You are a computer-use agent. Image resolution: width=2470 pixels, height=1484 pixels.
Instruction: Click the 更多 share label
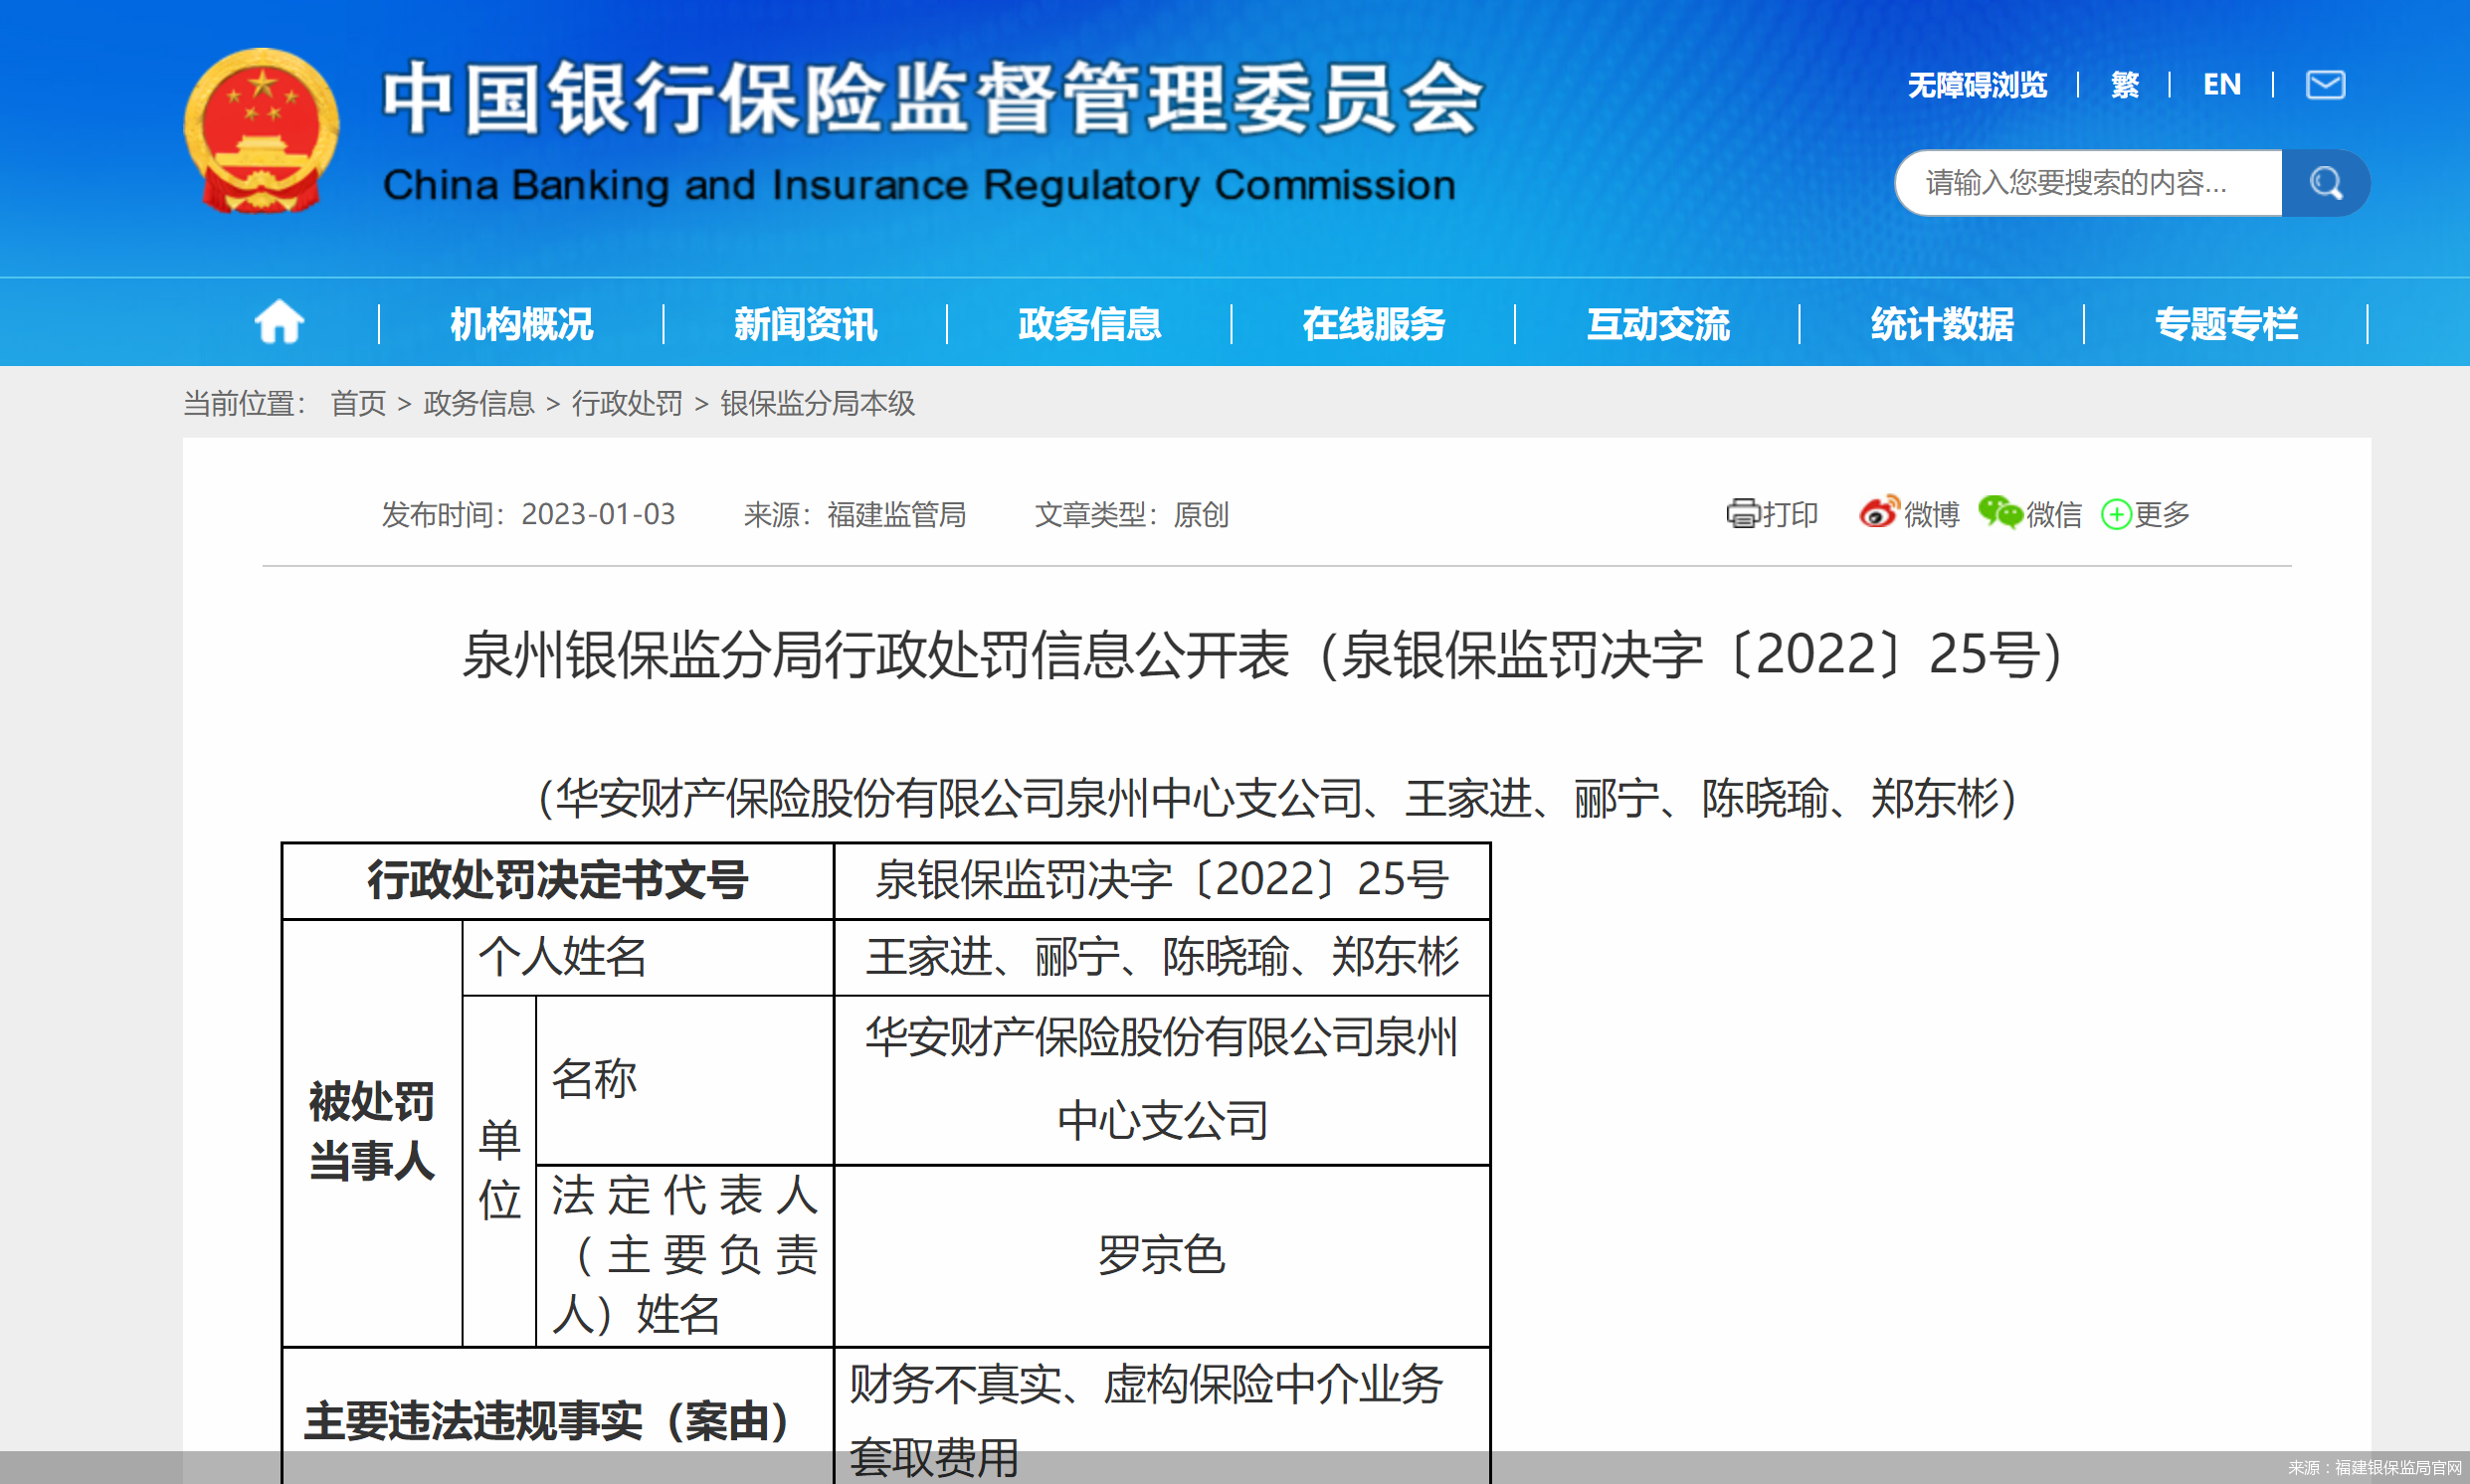(2162, 514)
